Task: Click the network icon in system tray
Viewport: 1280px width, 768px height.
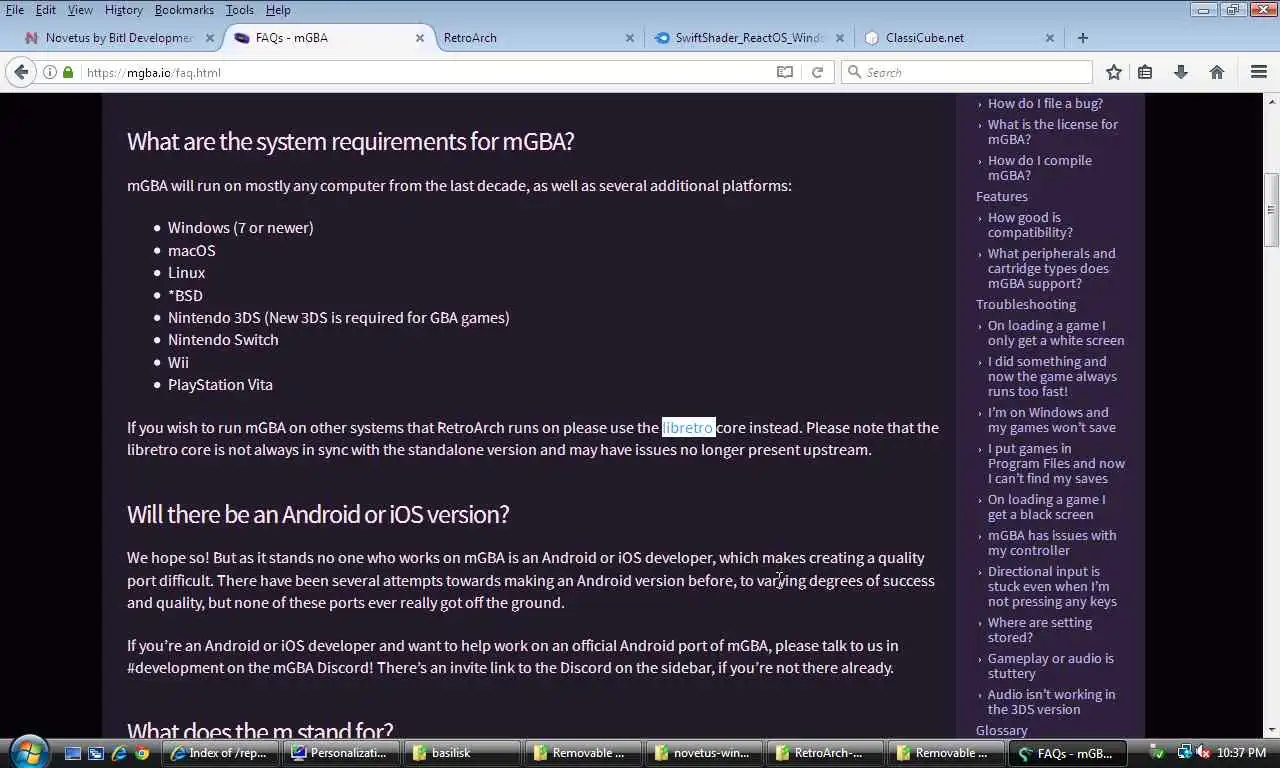Action: (x=1185, y=753)
